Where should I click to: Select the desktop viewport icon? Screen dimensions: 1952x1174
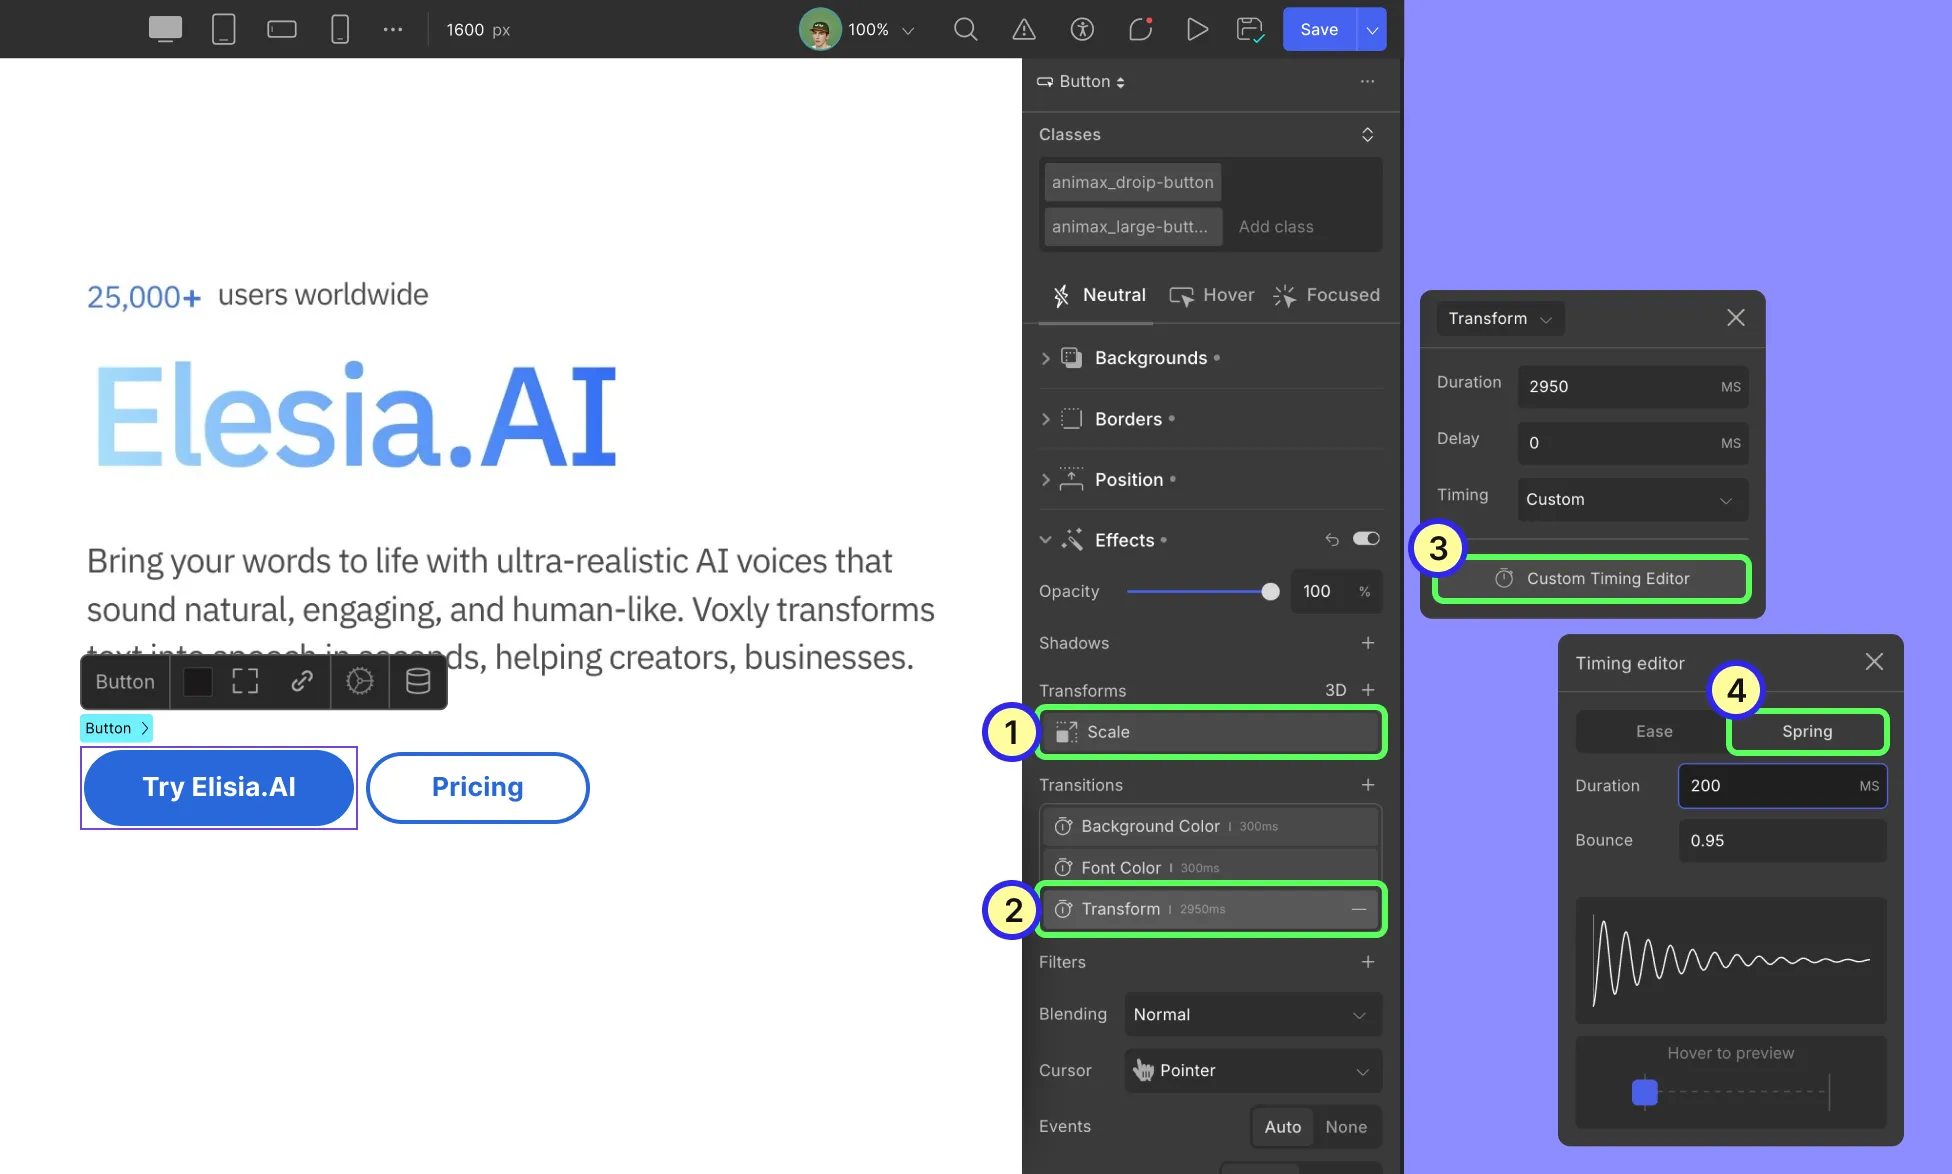(x=165, y=29)
